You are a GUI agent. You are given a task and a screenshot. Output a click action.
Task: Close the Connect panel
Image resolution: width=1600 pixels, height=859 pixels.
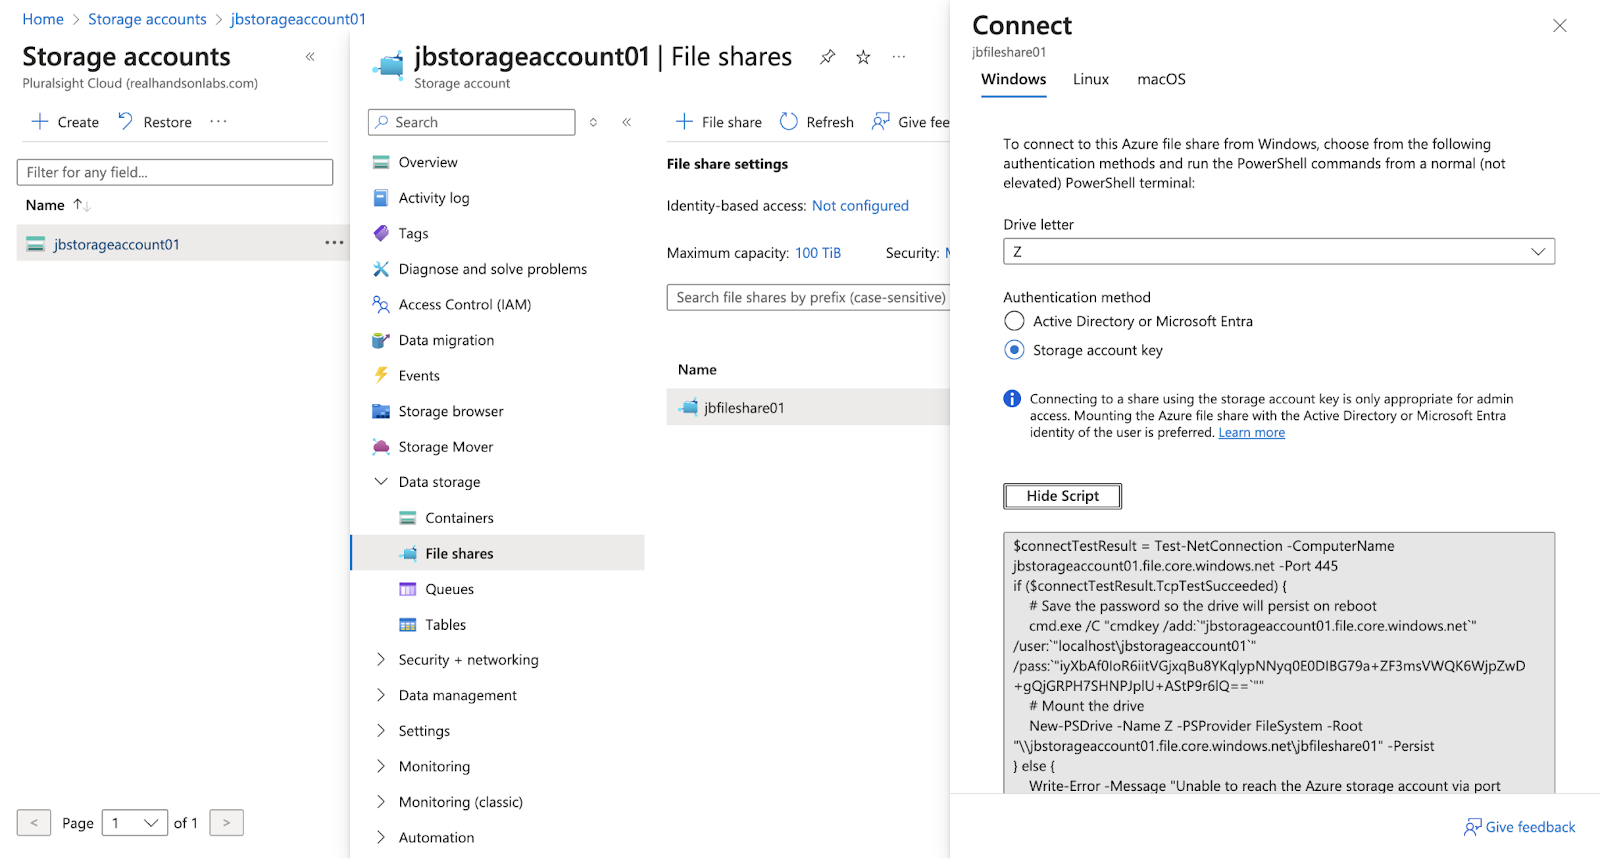[1560, 26]
